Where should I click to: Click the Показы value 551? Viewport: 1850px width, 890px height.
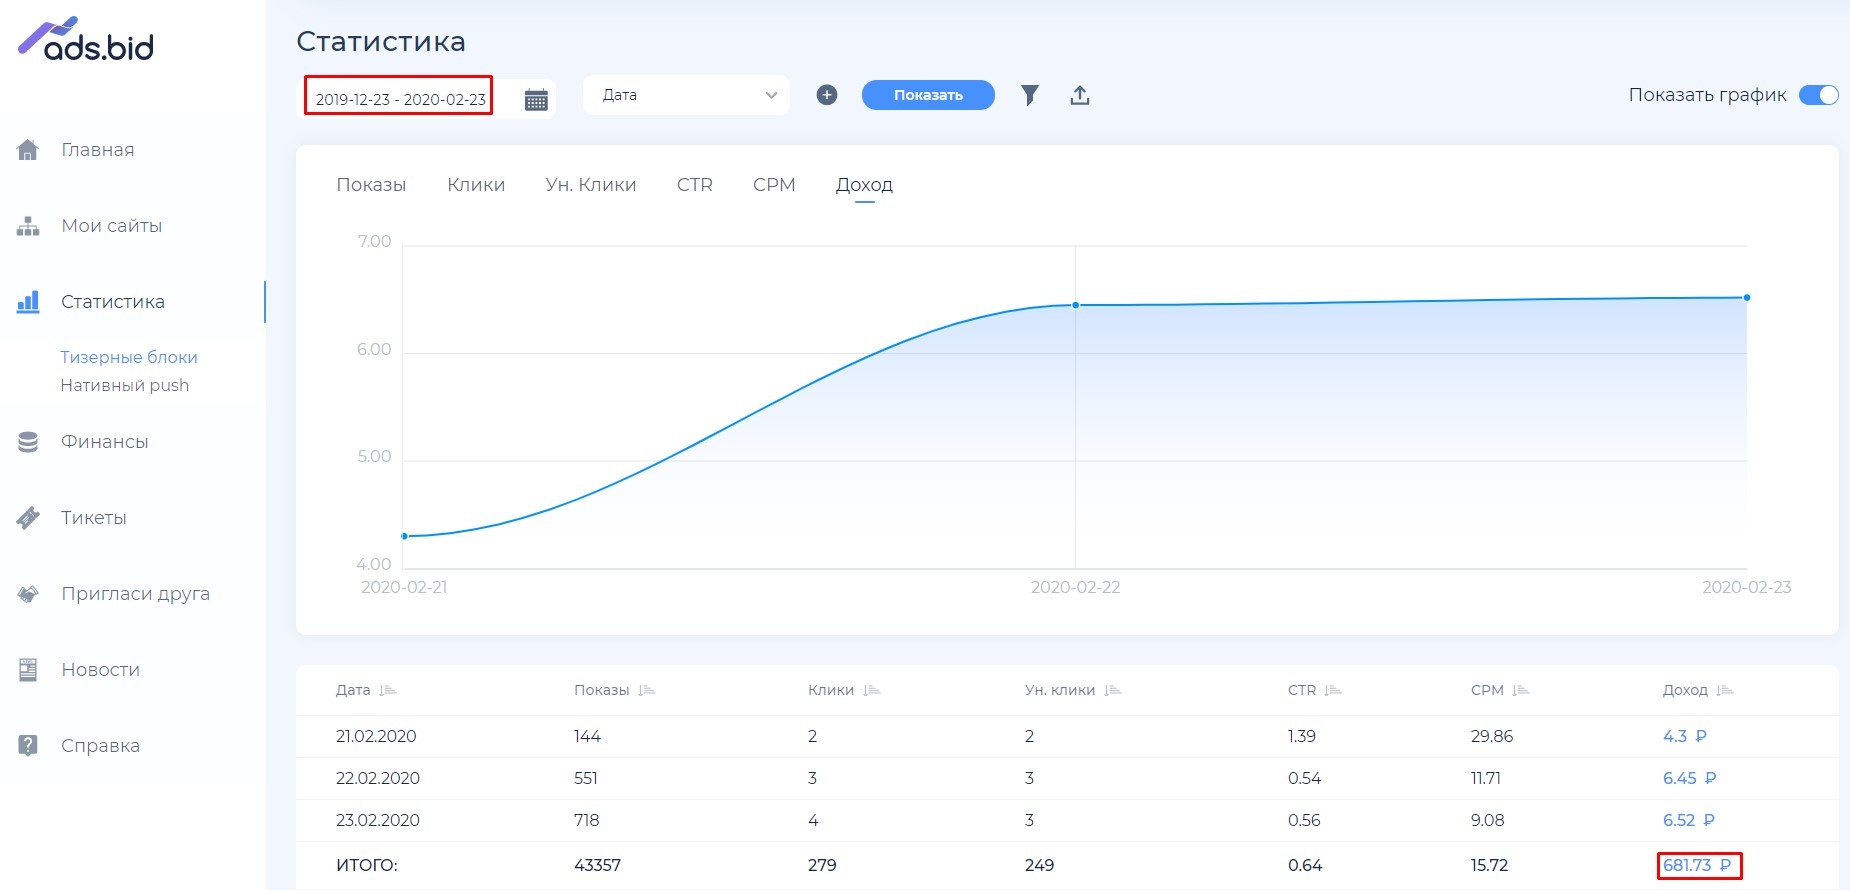586,778
